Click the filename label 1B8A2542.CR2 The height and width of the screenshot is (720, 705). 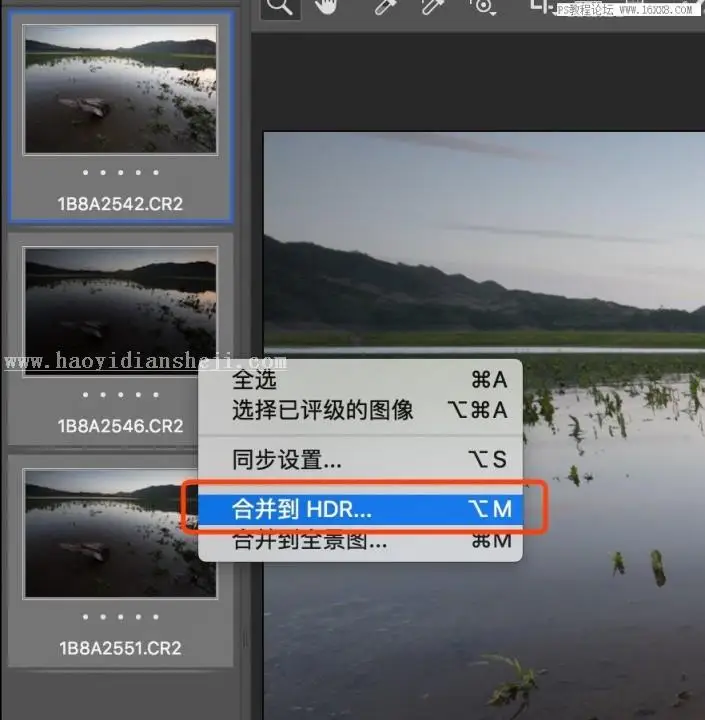[x=120, y=204]
